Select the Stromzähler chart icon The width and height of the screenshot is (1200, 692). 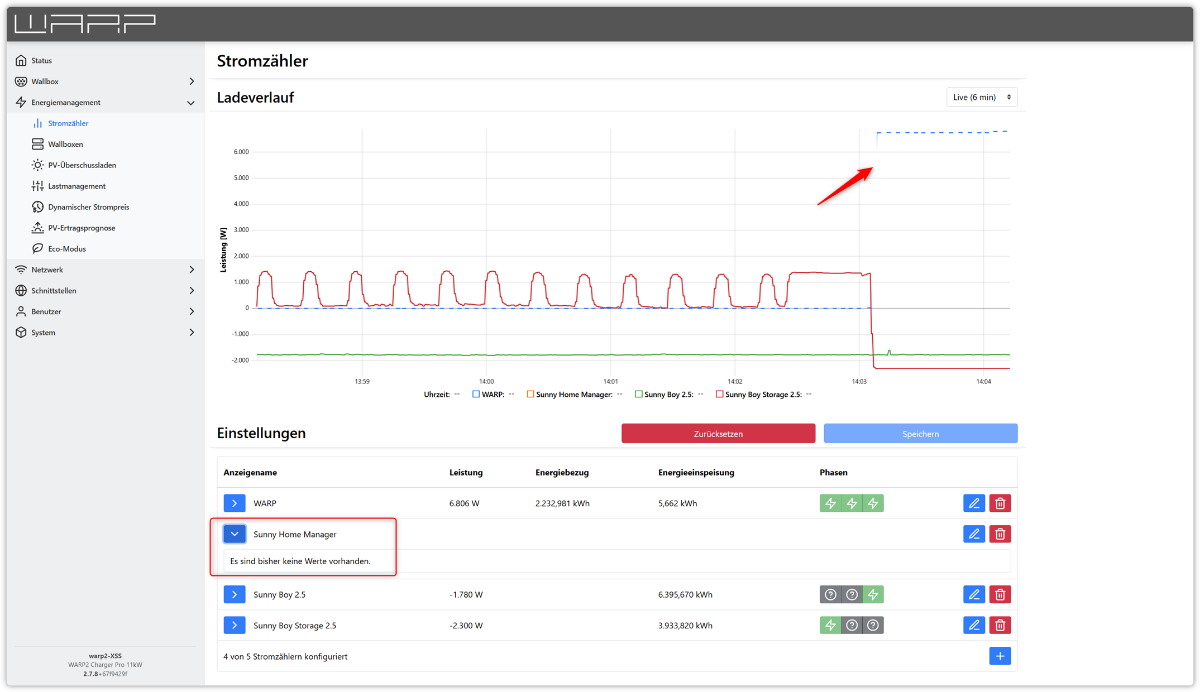(x=38, y=123)
